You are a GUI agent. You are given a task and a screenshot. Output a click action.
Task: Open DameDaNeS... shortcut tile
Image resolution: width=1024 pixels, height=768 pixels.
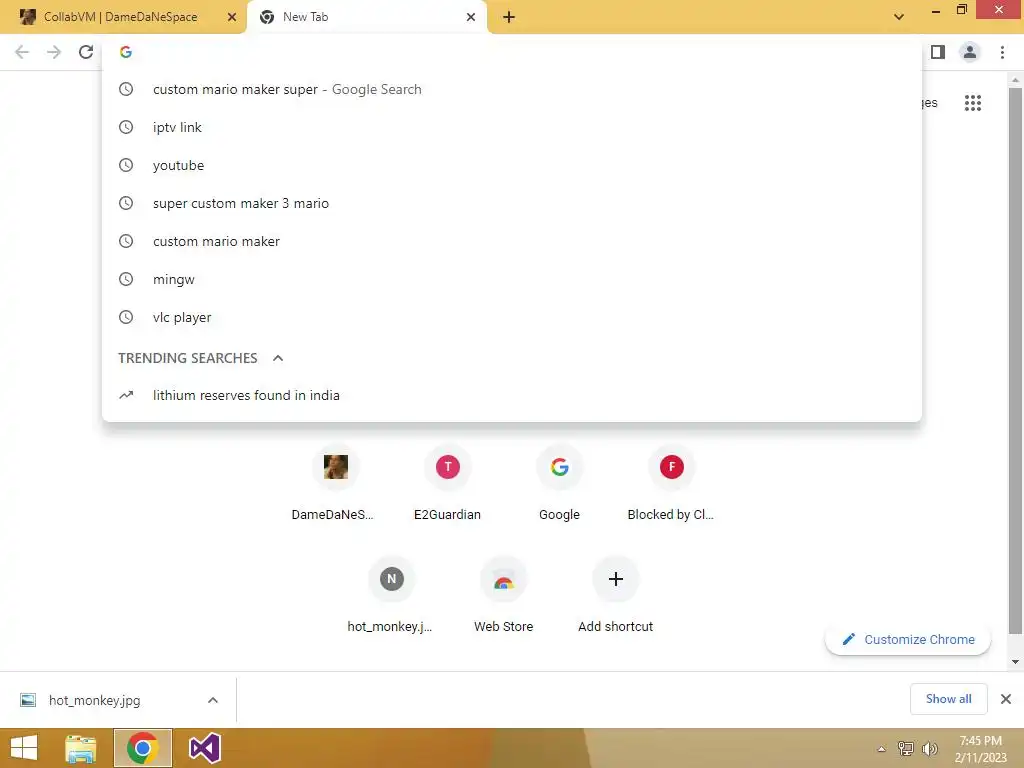[x=336, y=485]
